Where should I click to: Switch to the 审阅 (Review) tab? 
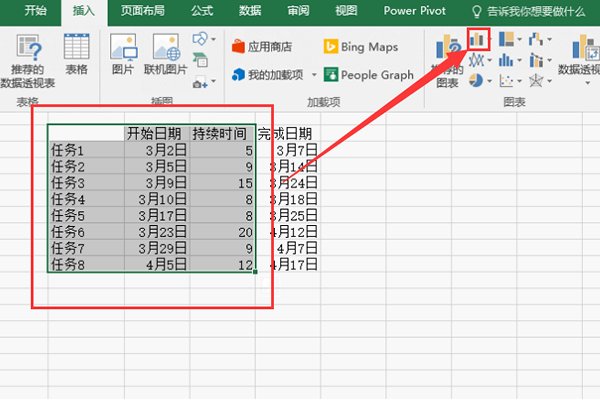(x=298, y=11)
